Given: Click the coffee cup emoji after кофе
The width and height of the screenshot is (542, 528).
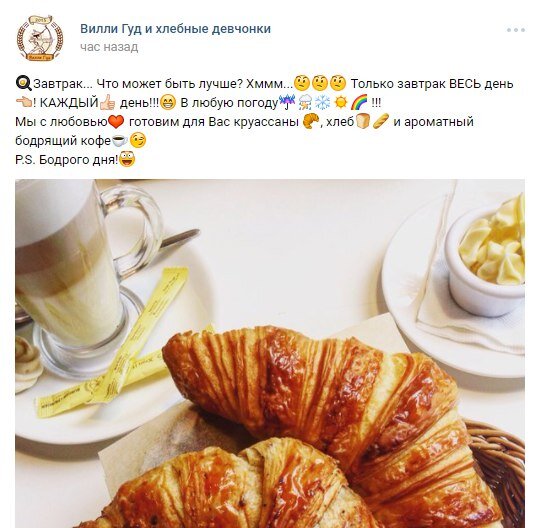Looking at the screenshot, I should click(x=120, y=141).
